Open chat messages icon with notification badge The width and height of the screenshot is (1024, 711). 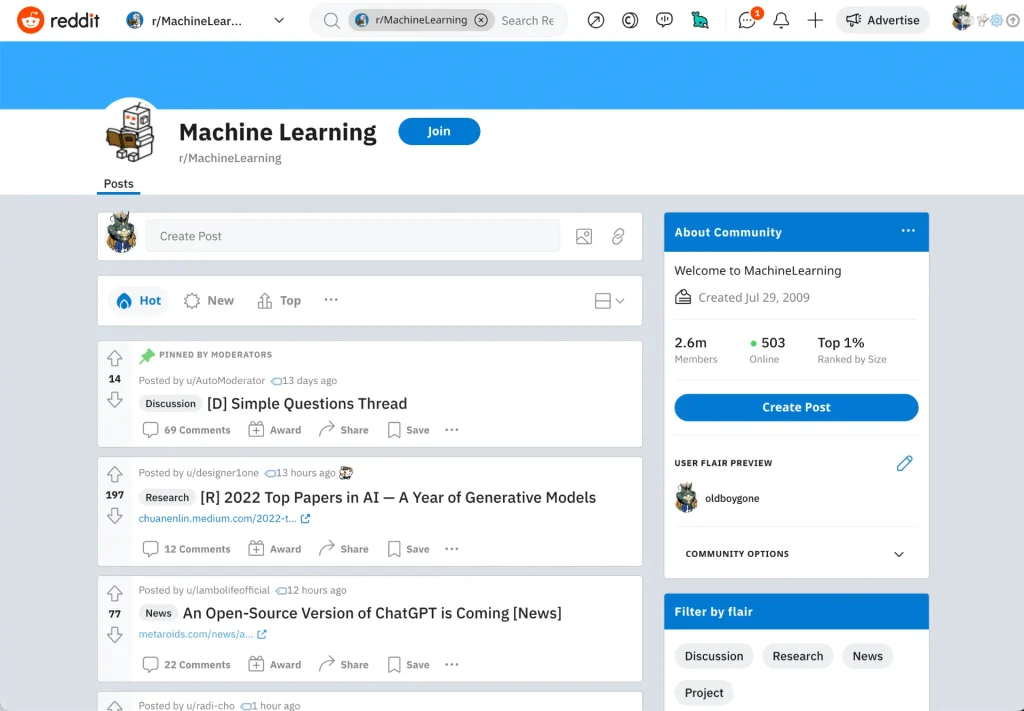(747, 20)
